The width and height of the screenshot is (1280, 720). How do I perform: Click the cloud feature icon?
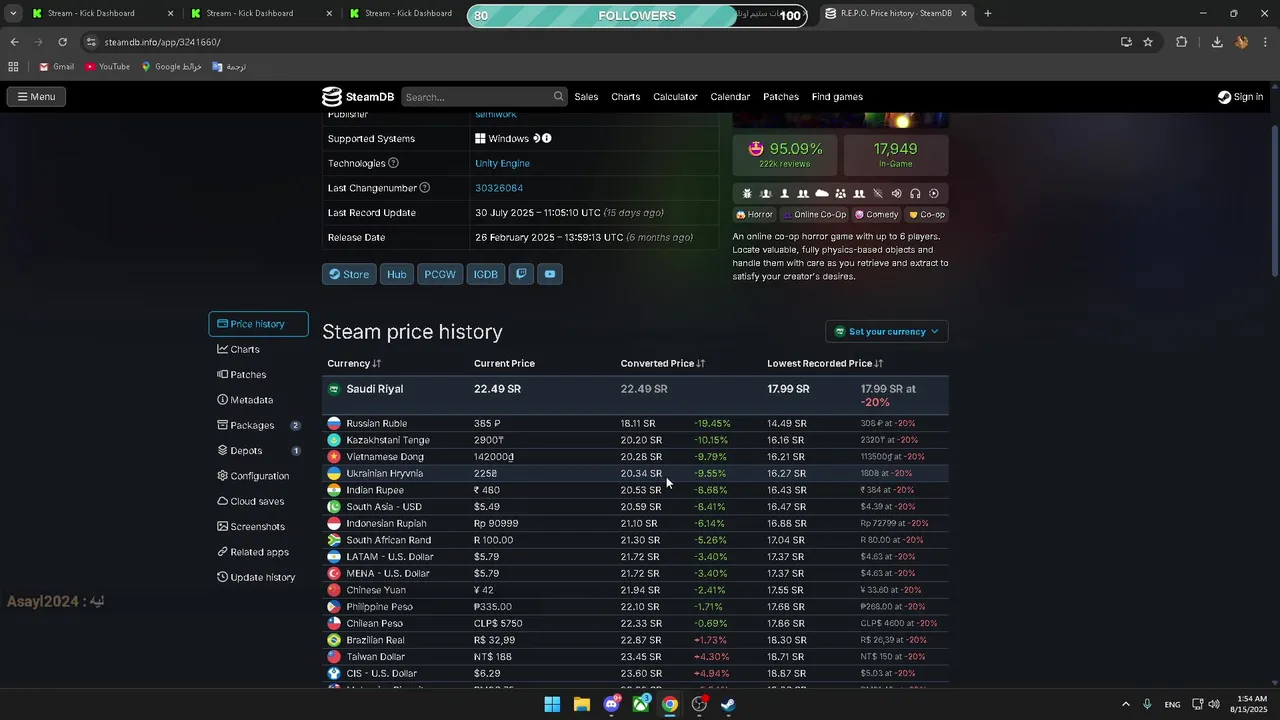(x=822, y=194)
